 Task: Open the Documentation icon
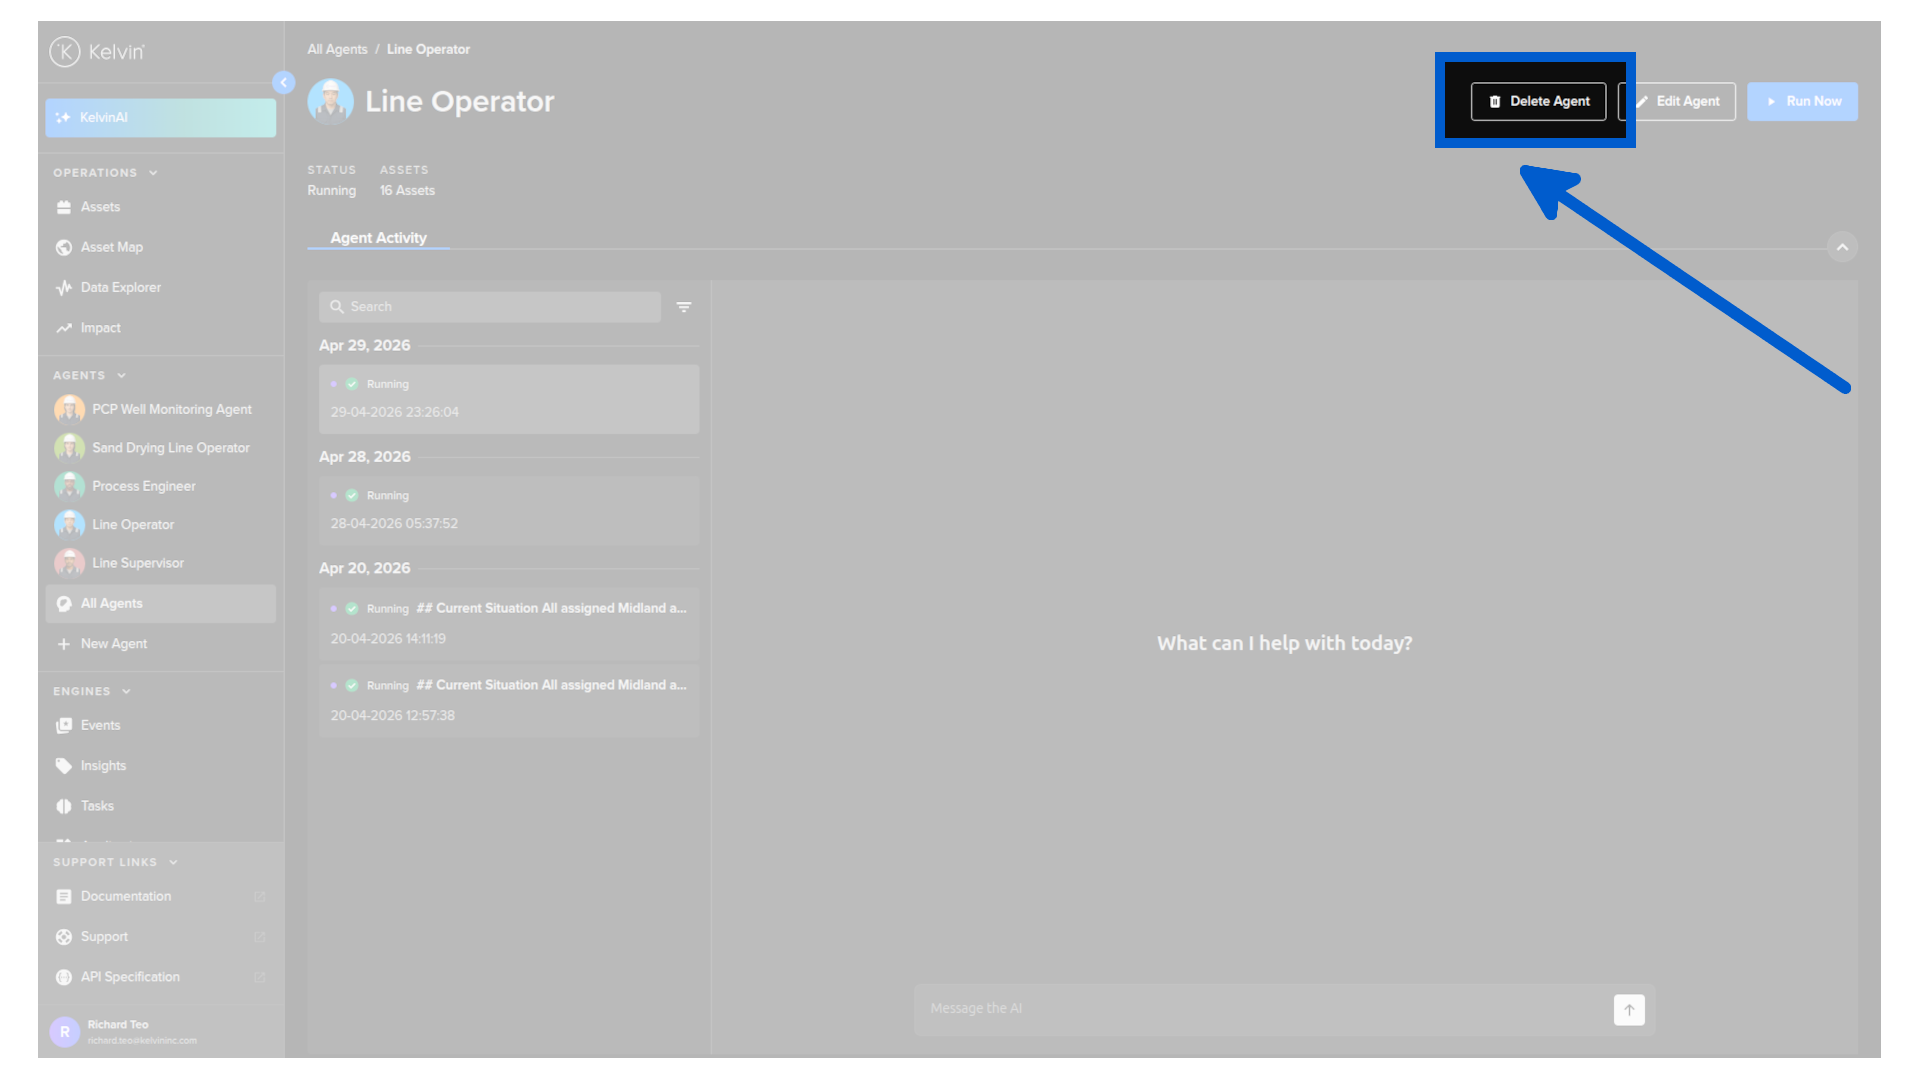point(64,897)
